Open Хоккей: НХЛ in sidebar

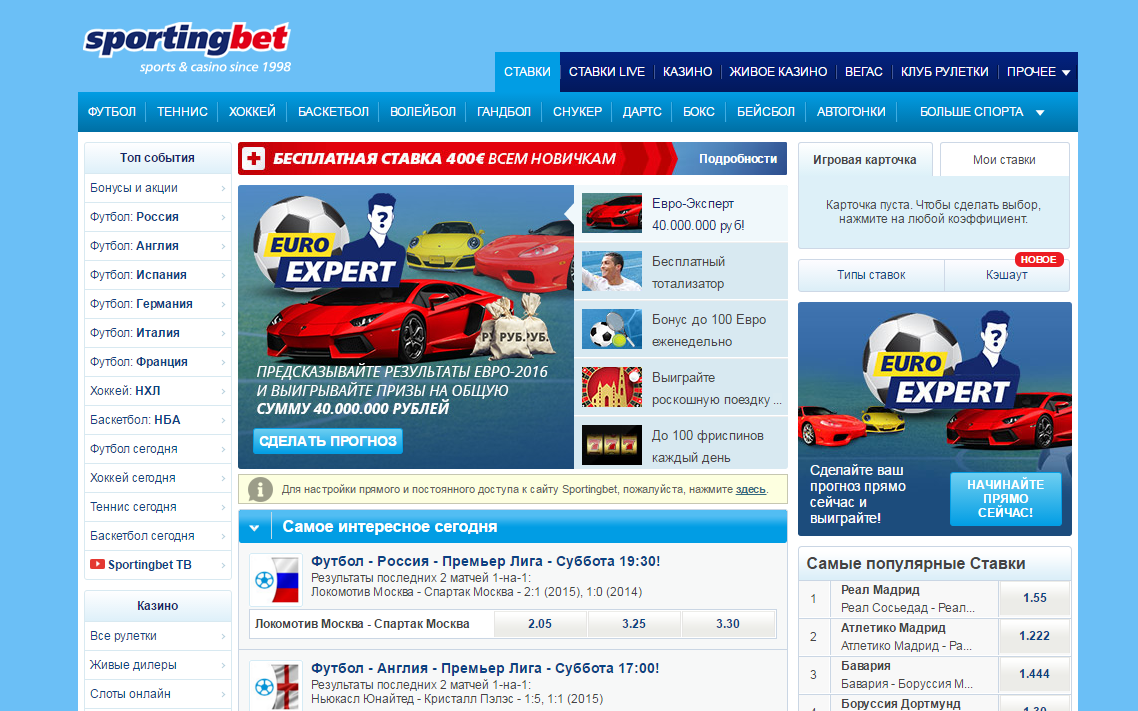click(x=157, y=391)
